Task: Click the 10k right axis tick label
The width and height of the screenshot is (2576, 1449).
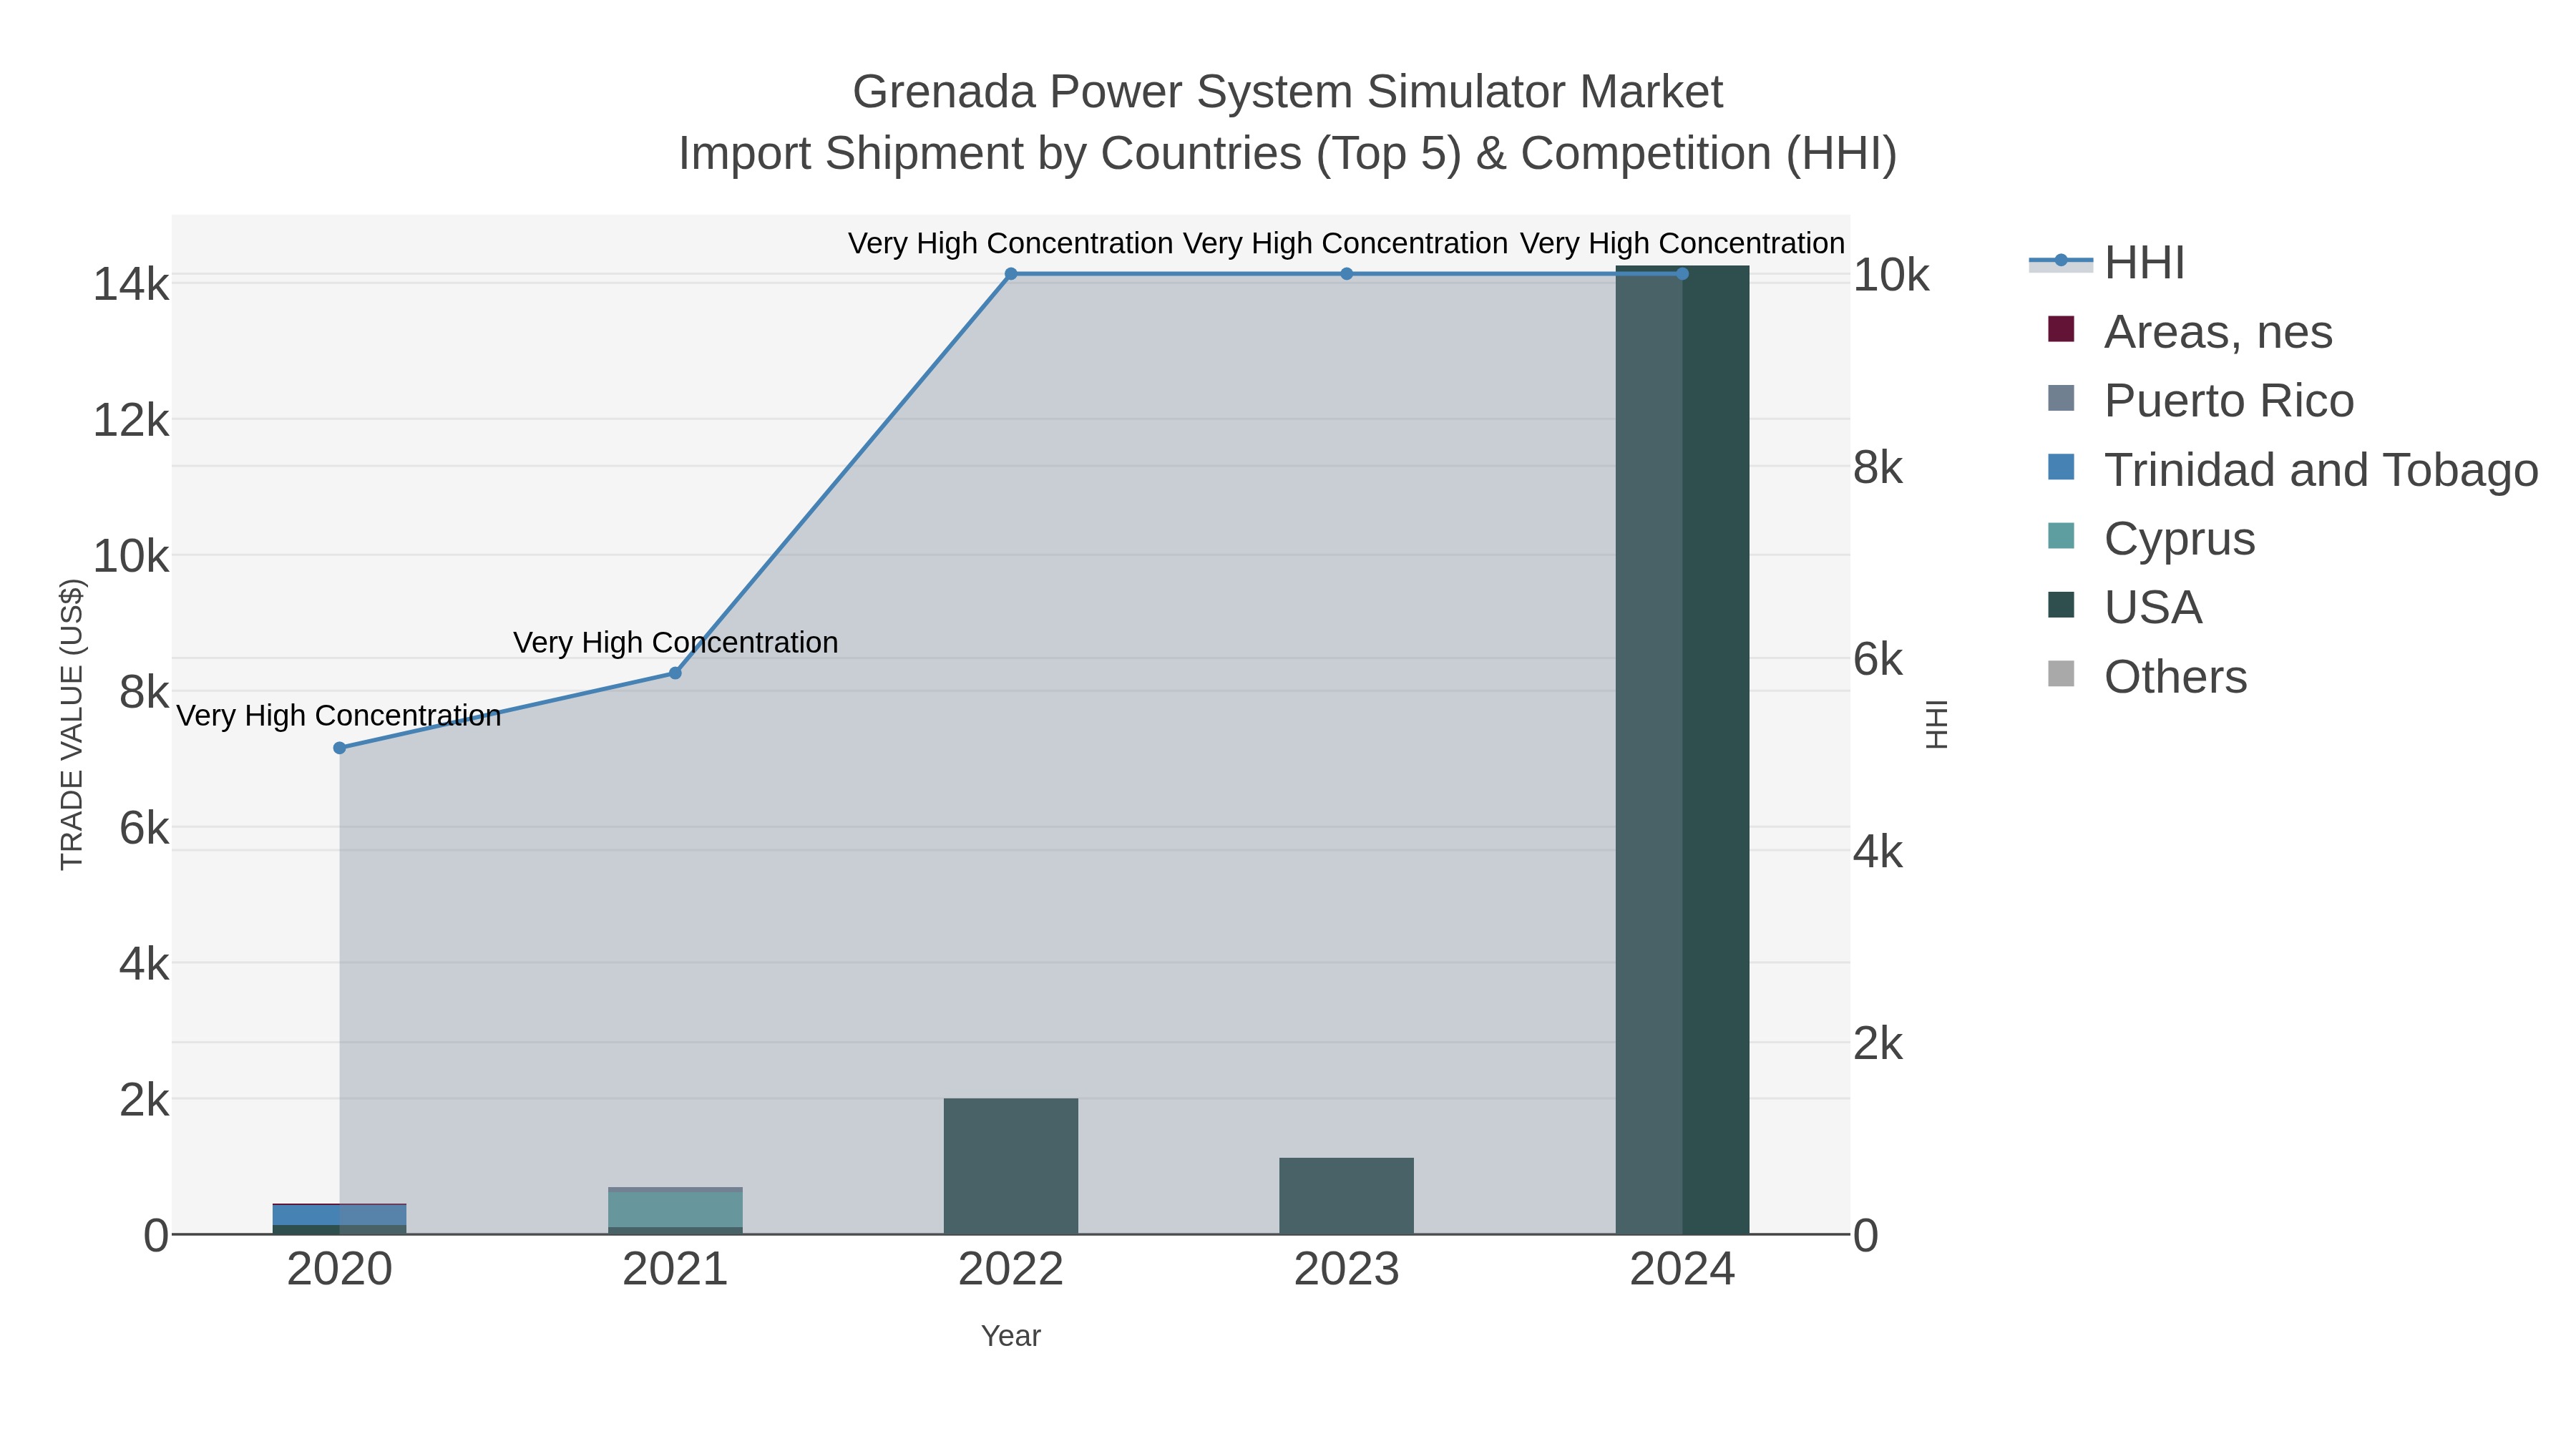Action: point(1891,275)
